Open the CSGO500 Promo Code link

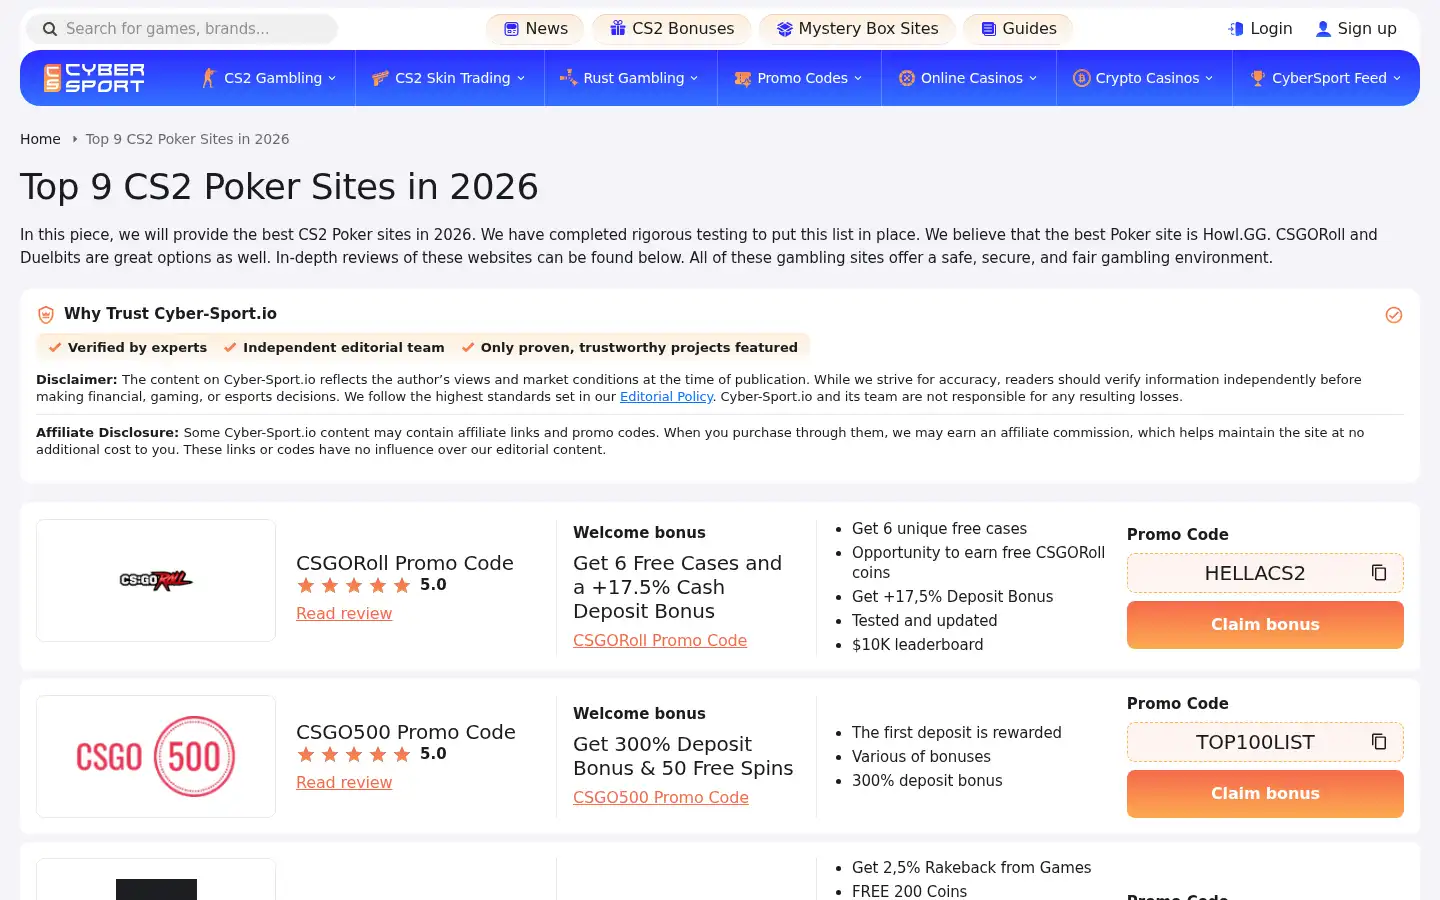click(x=661, y=797)
